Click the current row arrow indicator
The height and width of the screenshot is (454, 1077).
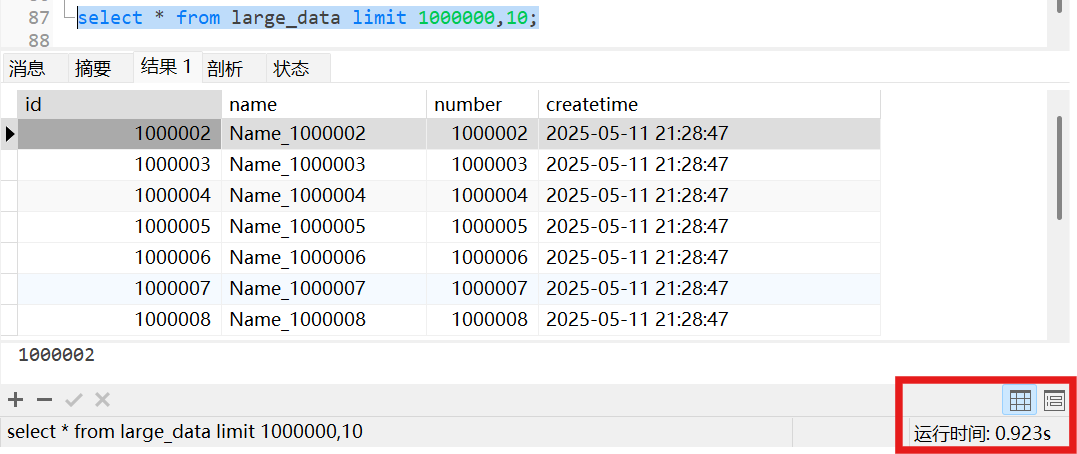point(9,134)
